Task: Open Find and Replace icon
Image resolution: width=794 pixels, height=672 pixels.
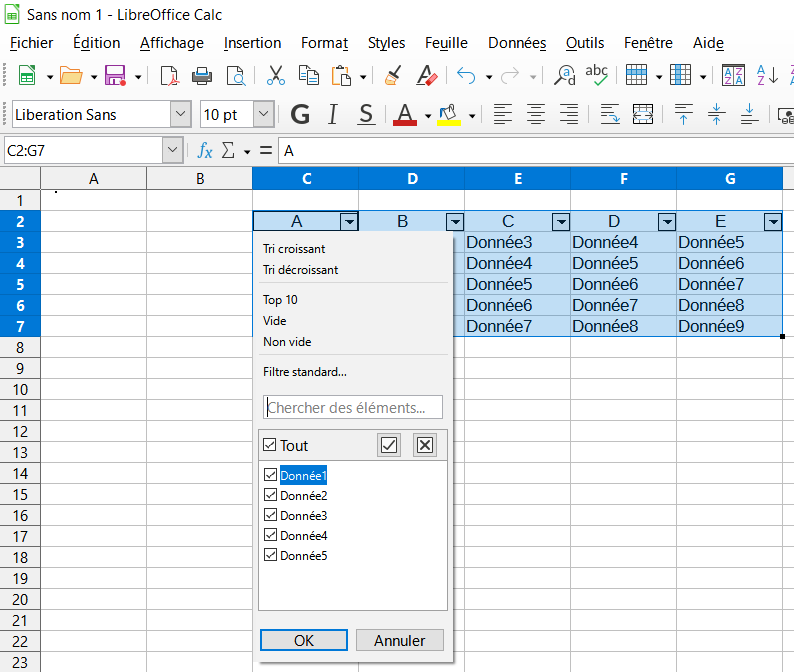Action: click(x=565, y=75)
